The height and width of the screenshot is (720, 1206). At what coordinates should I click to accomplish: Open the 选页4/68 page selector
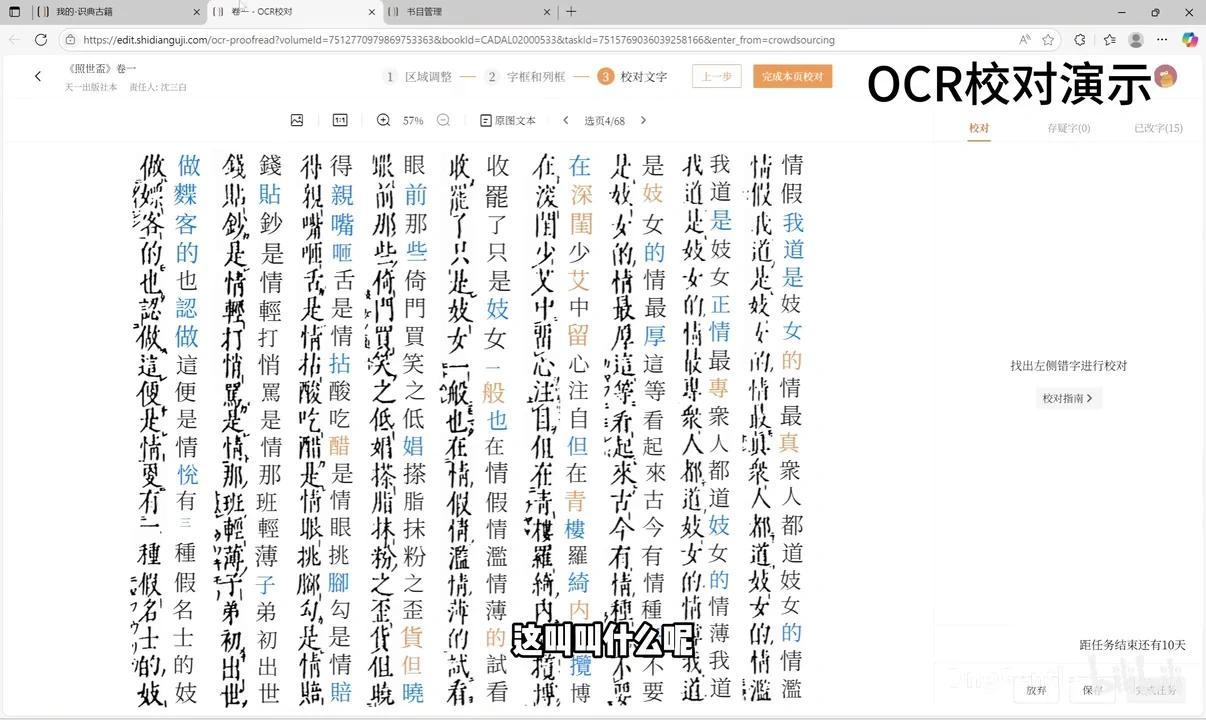[x=604, y=120]
